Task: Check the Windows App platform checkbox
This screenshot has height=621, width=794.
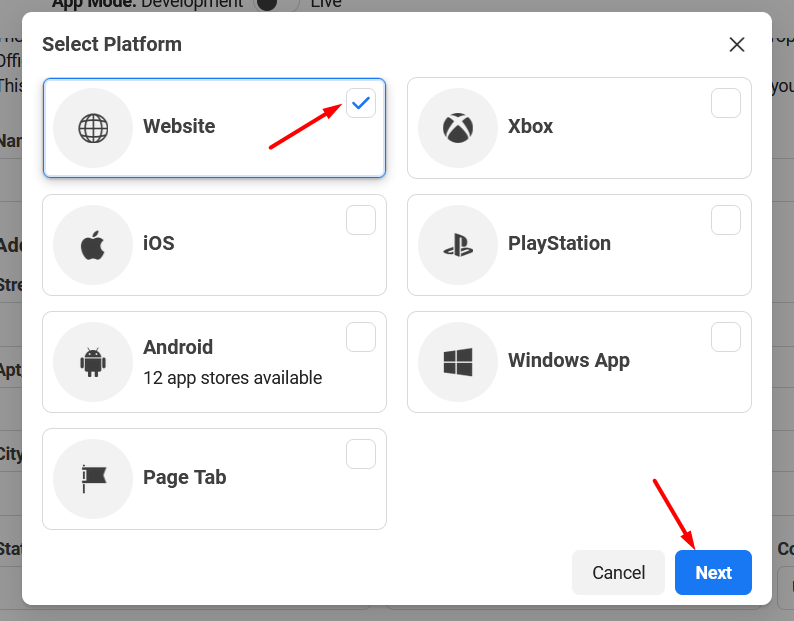Action: 726,337
